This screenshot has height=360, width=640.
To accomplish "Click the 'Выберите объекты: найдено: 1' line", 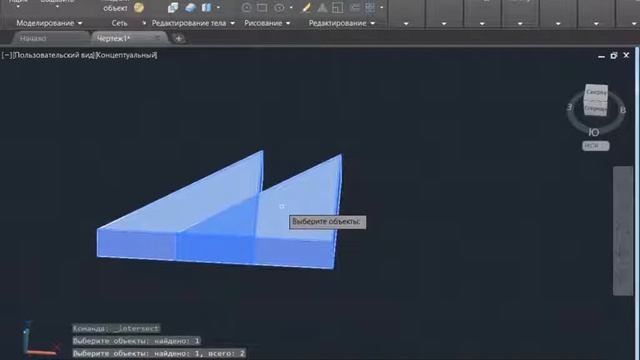I will pyautogui.click(x=136, y=341).
